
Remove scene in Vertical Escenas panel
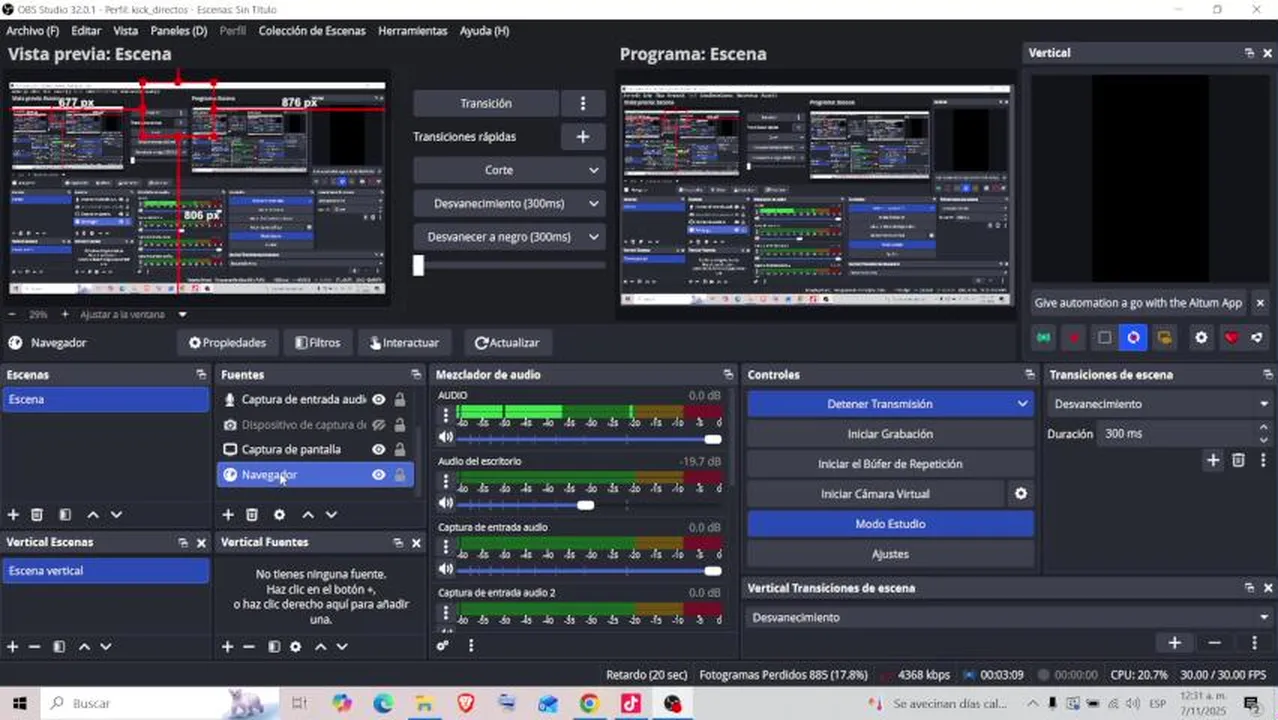[35, 647]
